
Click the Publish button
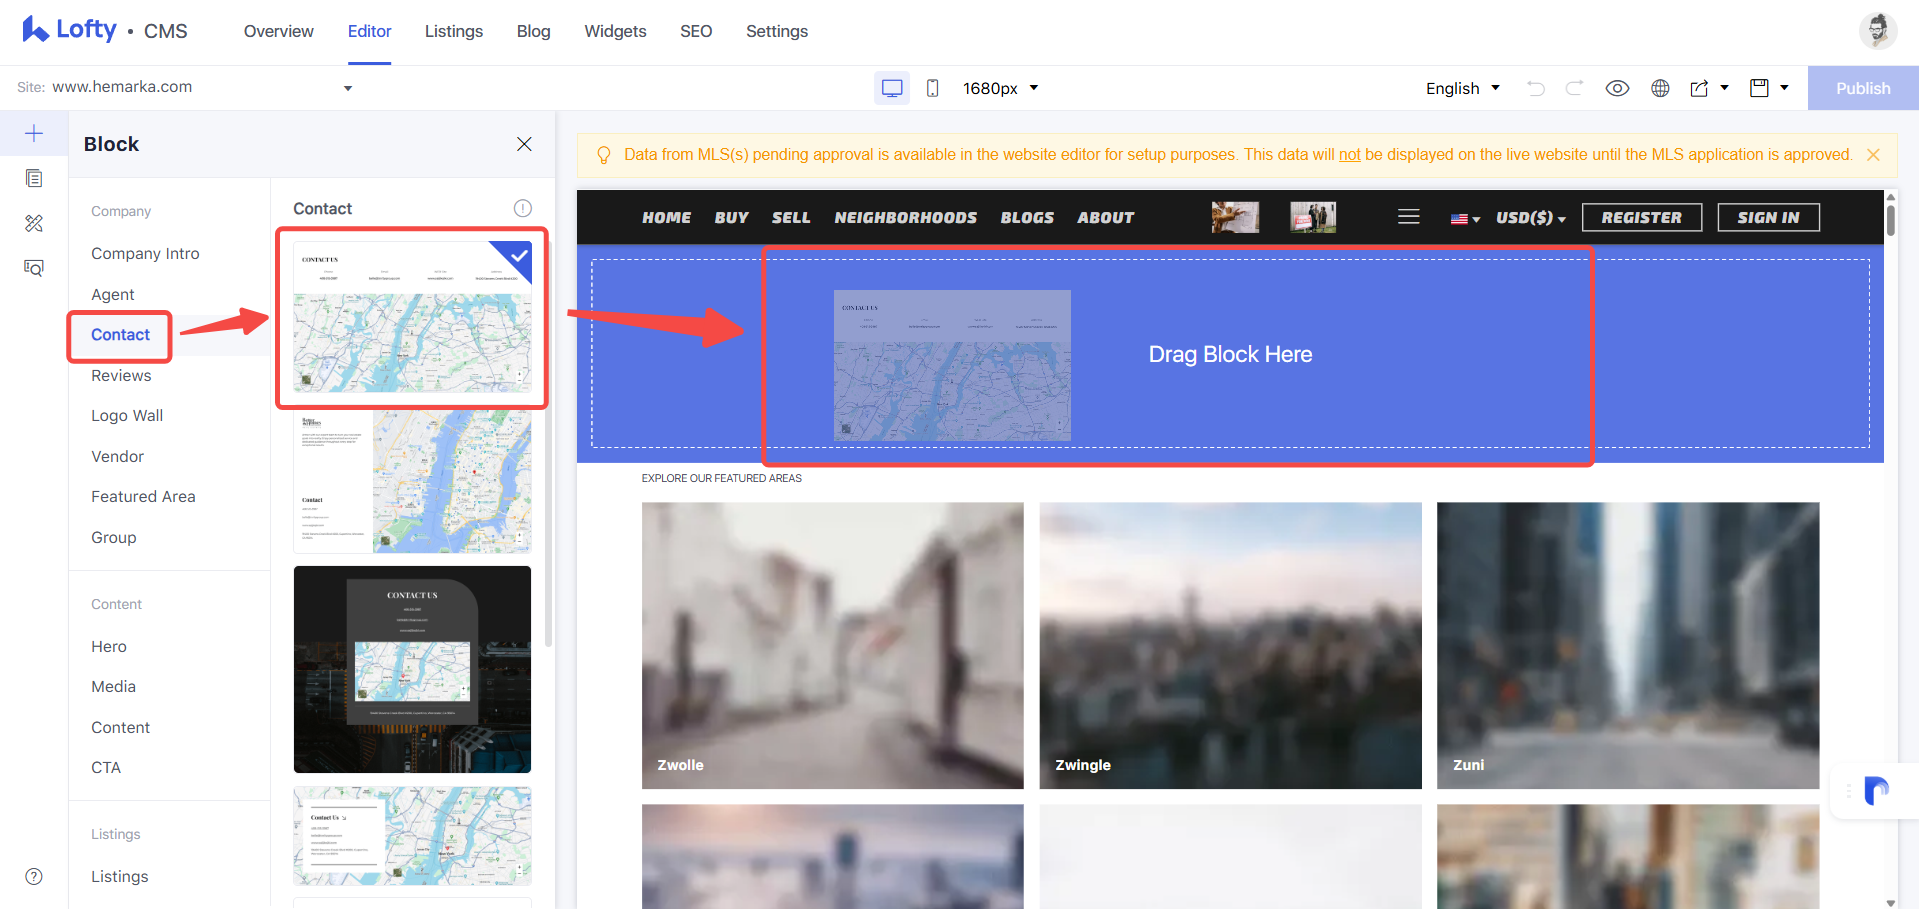1863,88
